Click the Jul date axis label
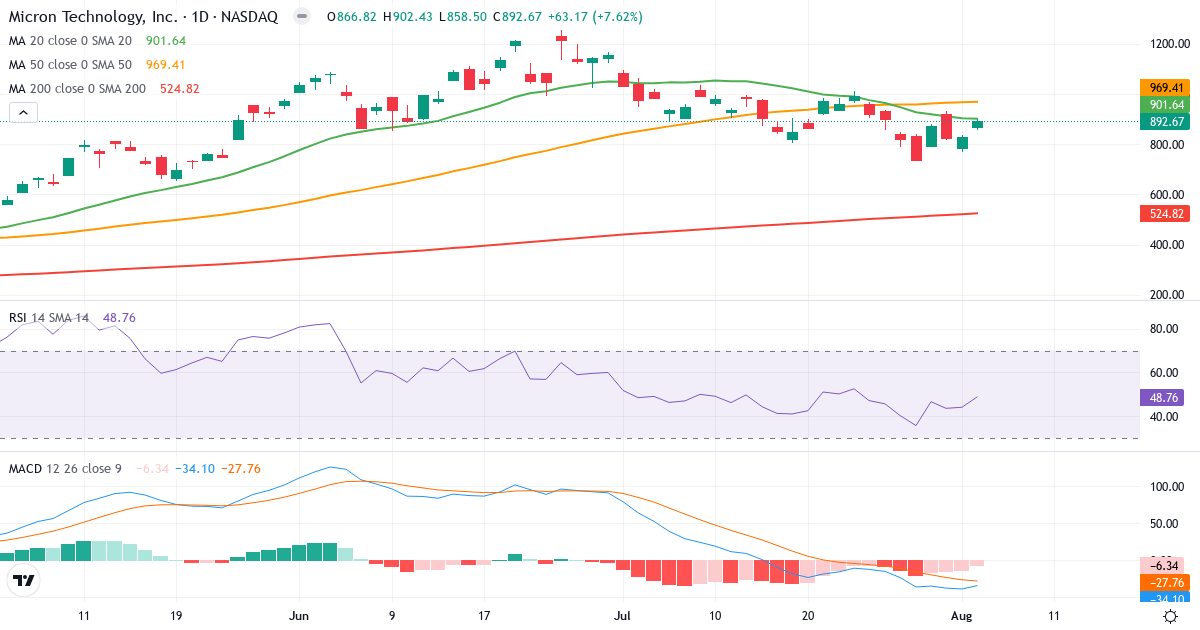The height and width of the screenshot is (630, 1200). [x=622, y=616]
